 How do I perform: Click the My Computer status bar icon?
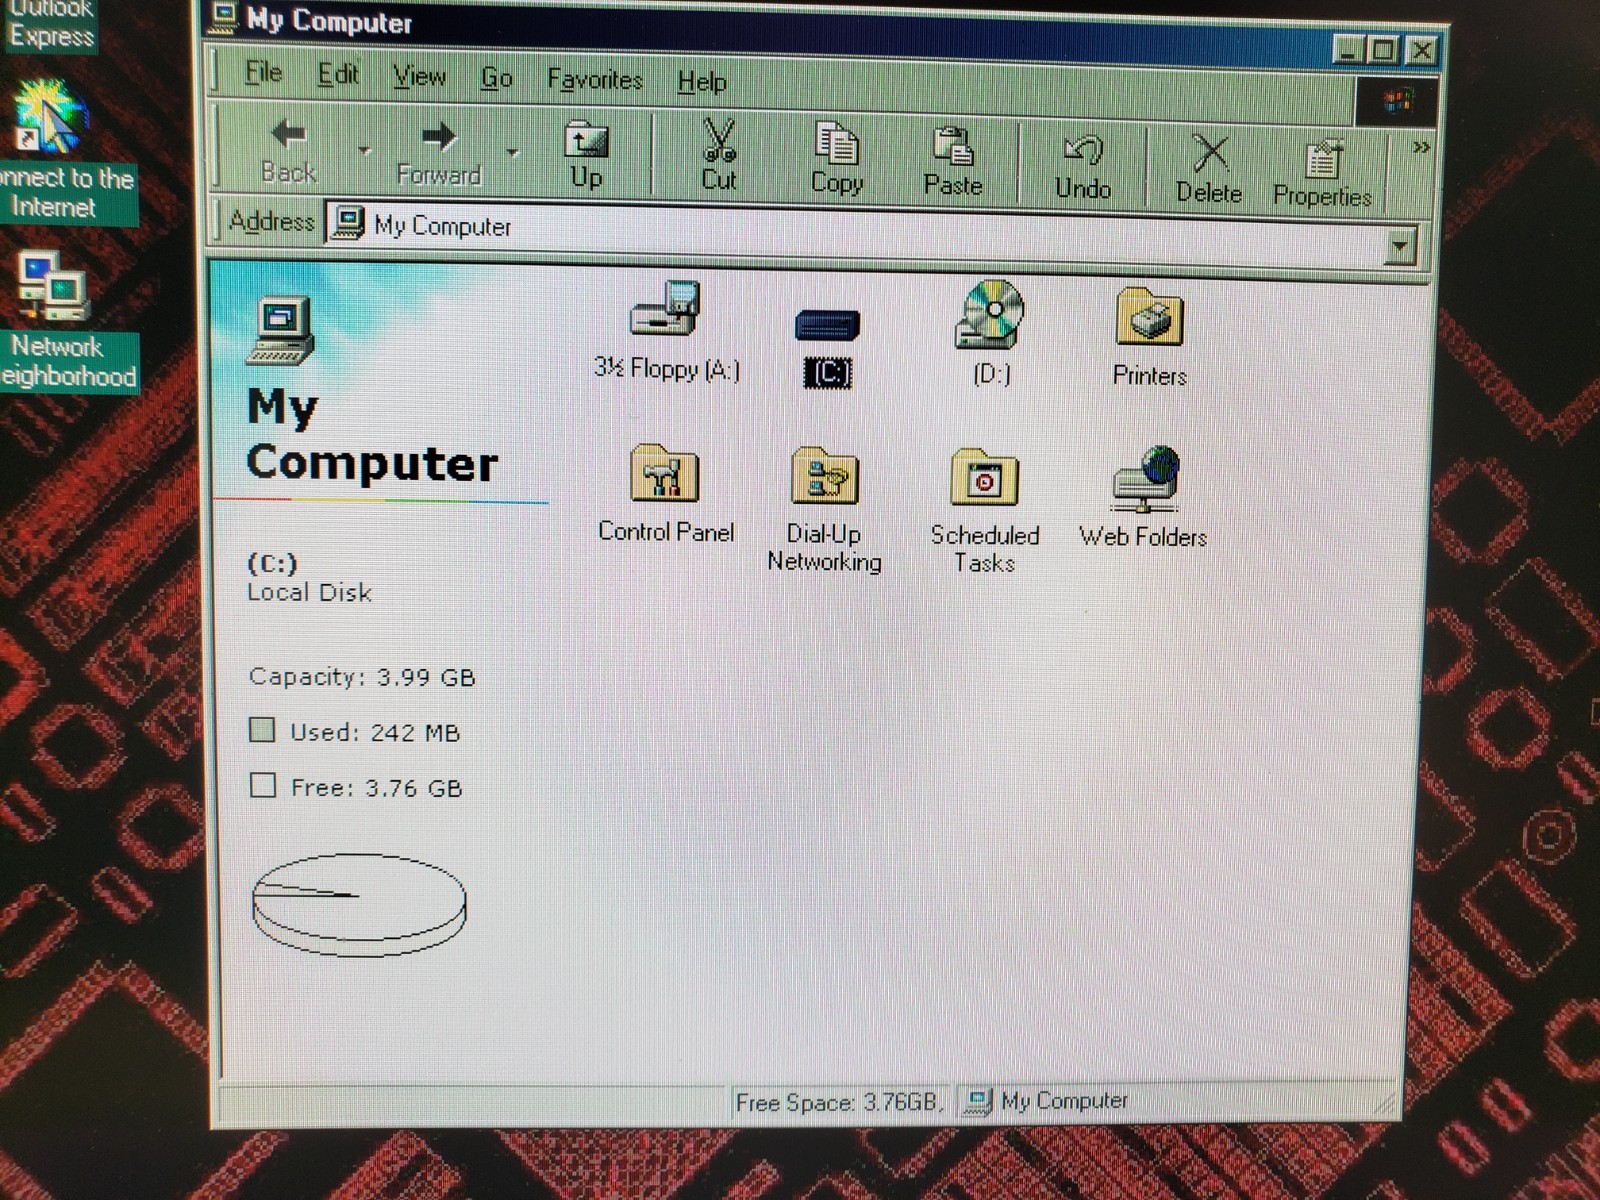[977, 1101]
